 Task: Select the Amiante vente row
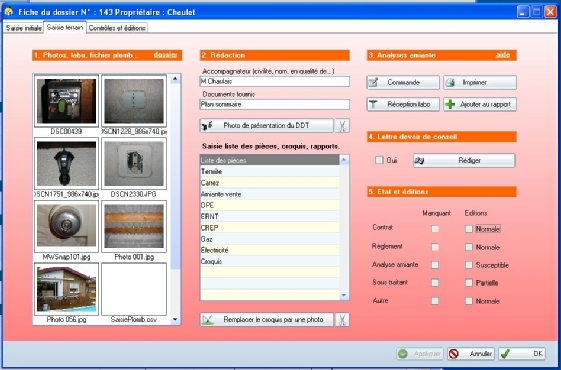coord(269,194)
